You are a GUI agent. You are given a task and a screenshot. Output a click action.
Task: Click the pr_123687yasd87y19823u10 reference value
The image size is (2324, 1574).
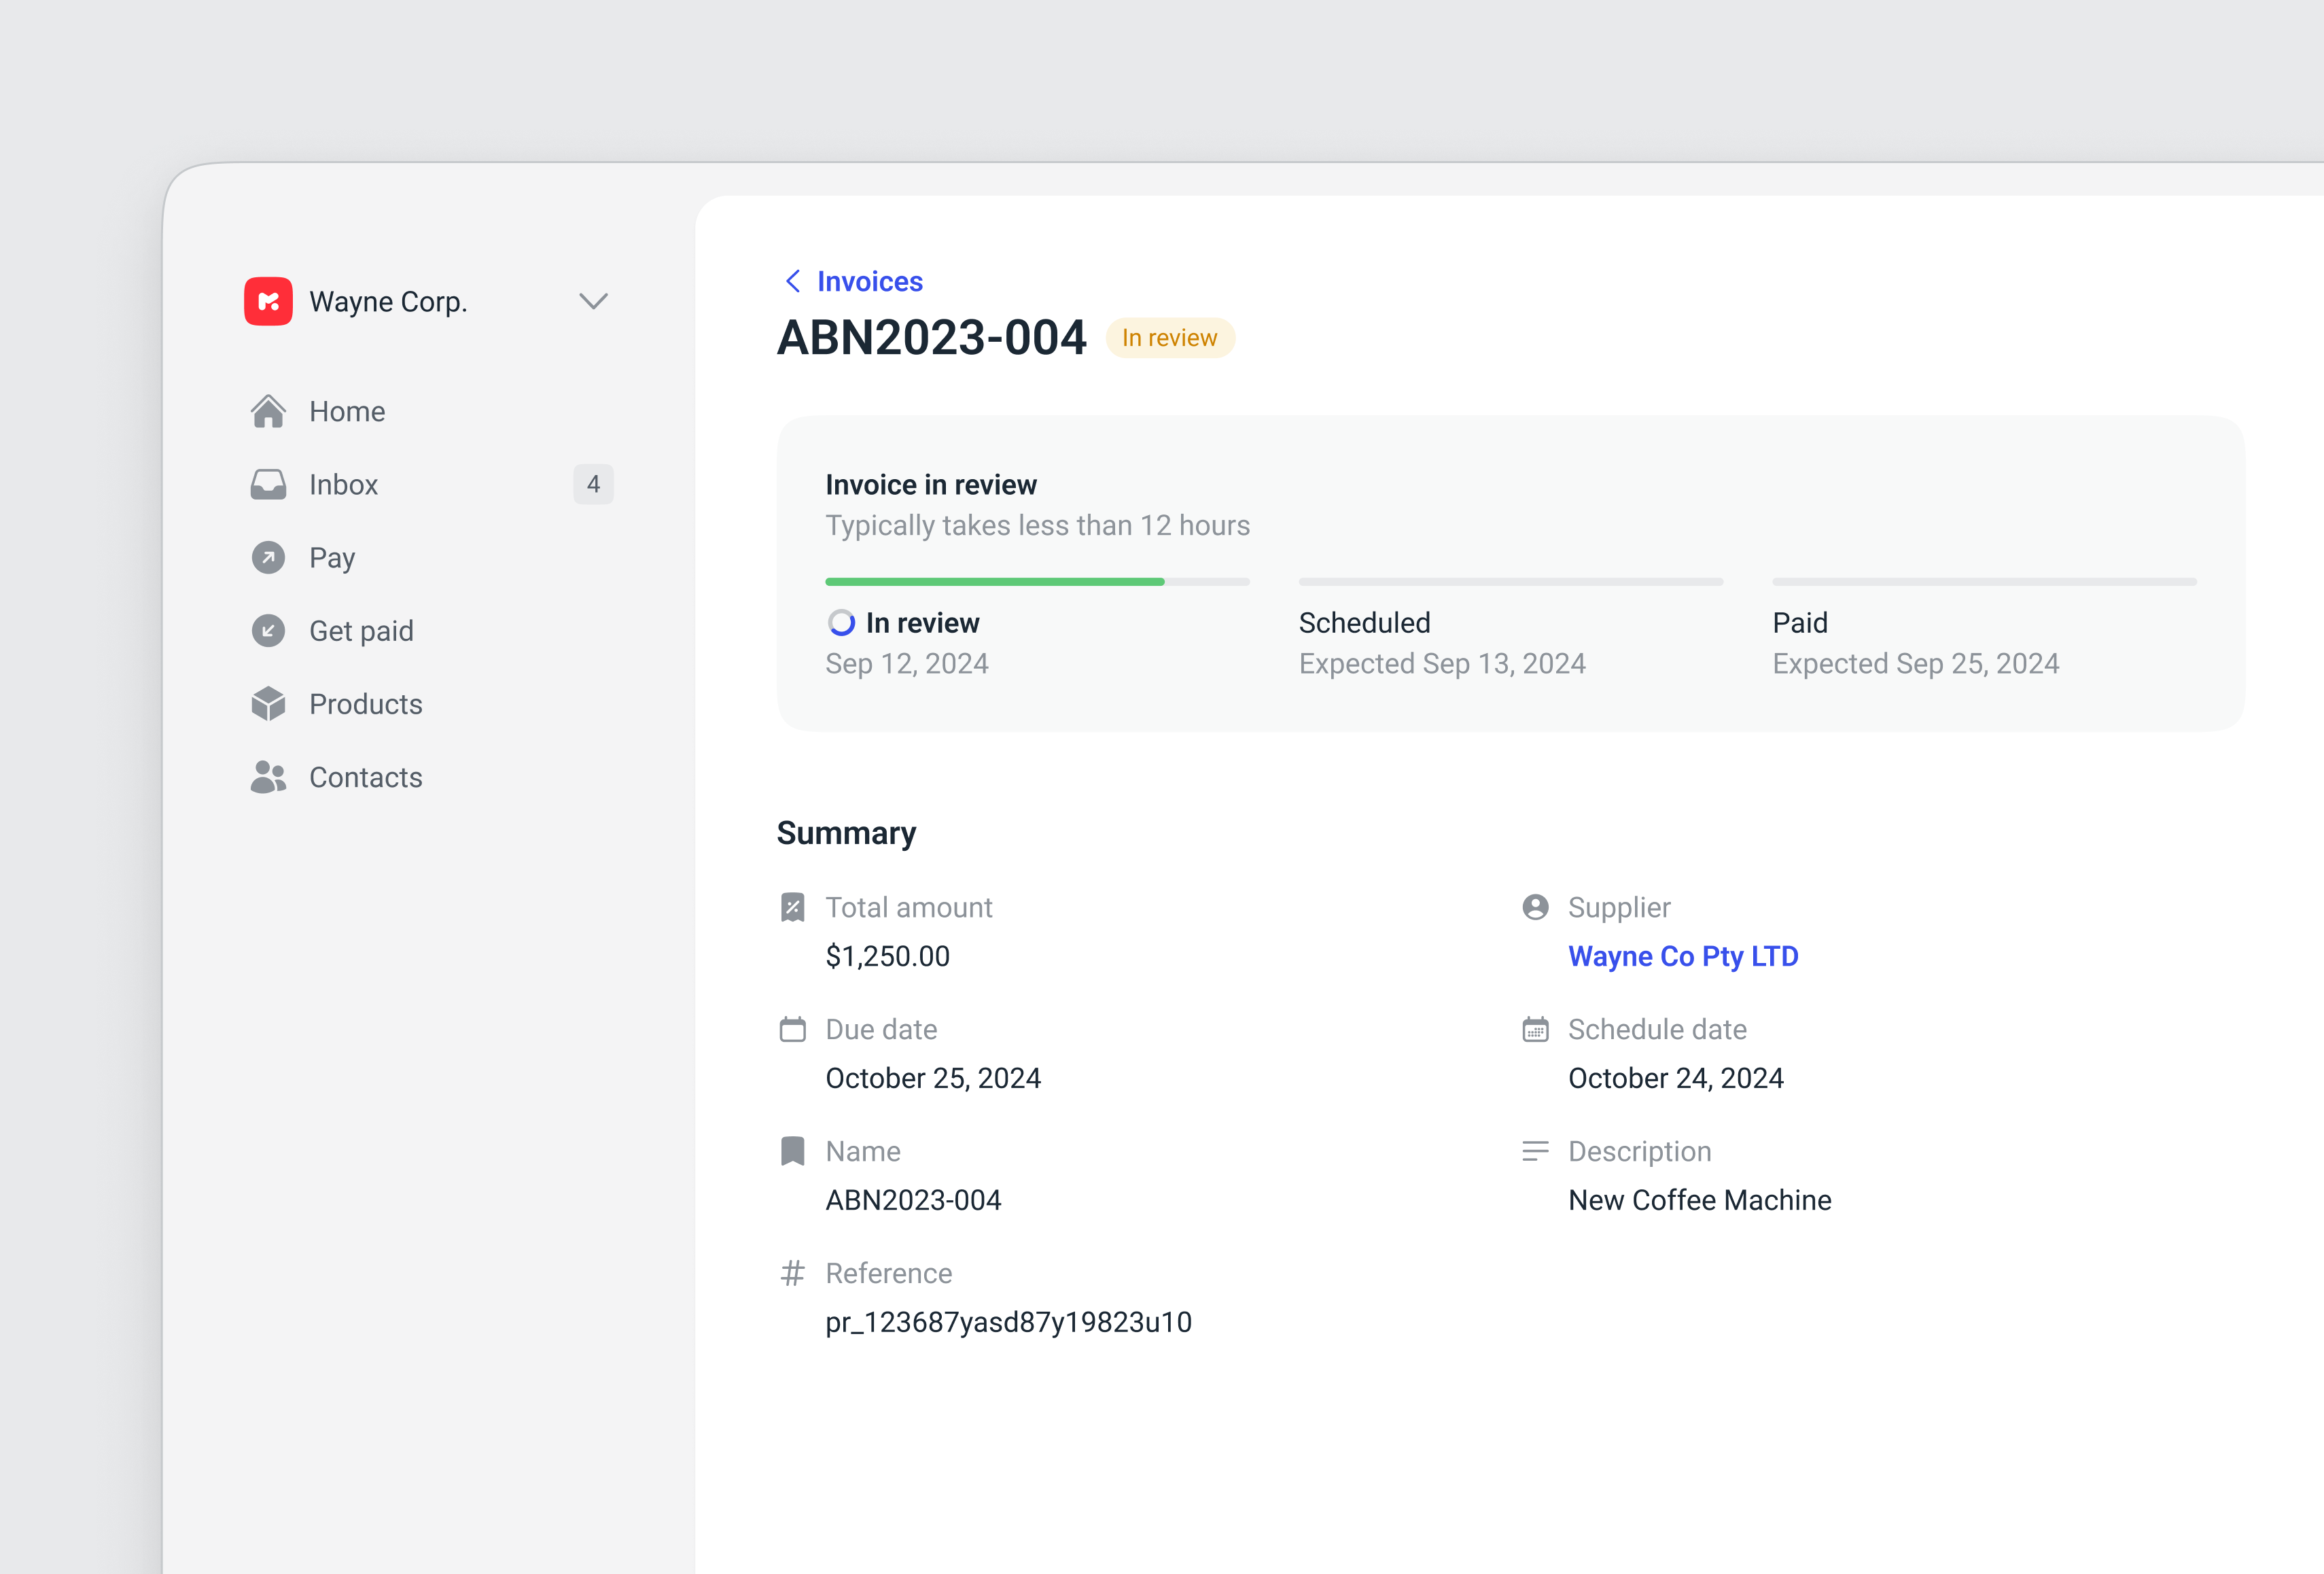[1009, 1322]
